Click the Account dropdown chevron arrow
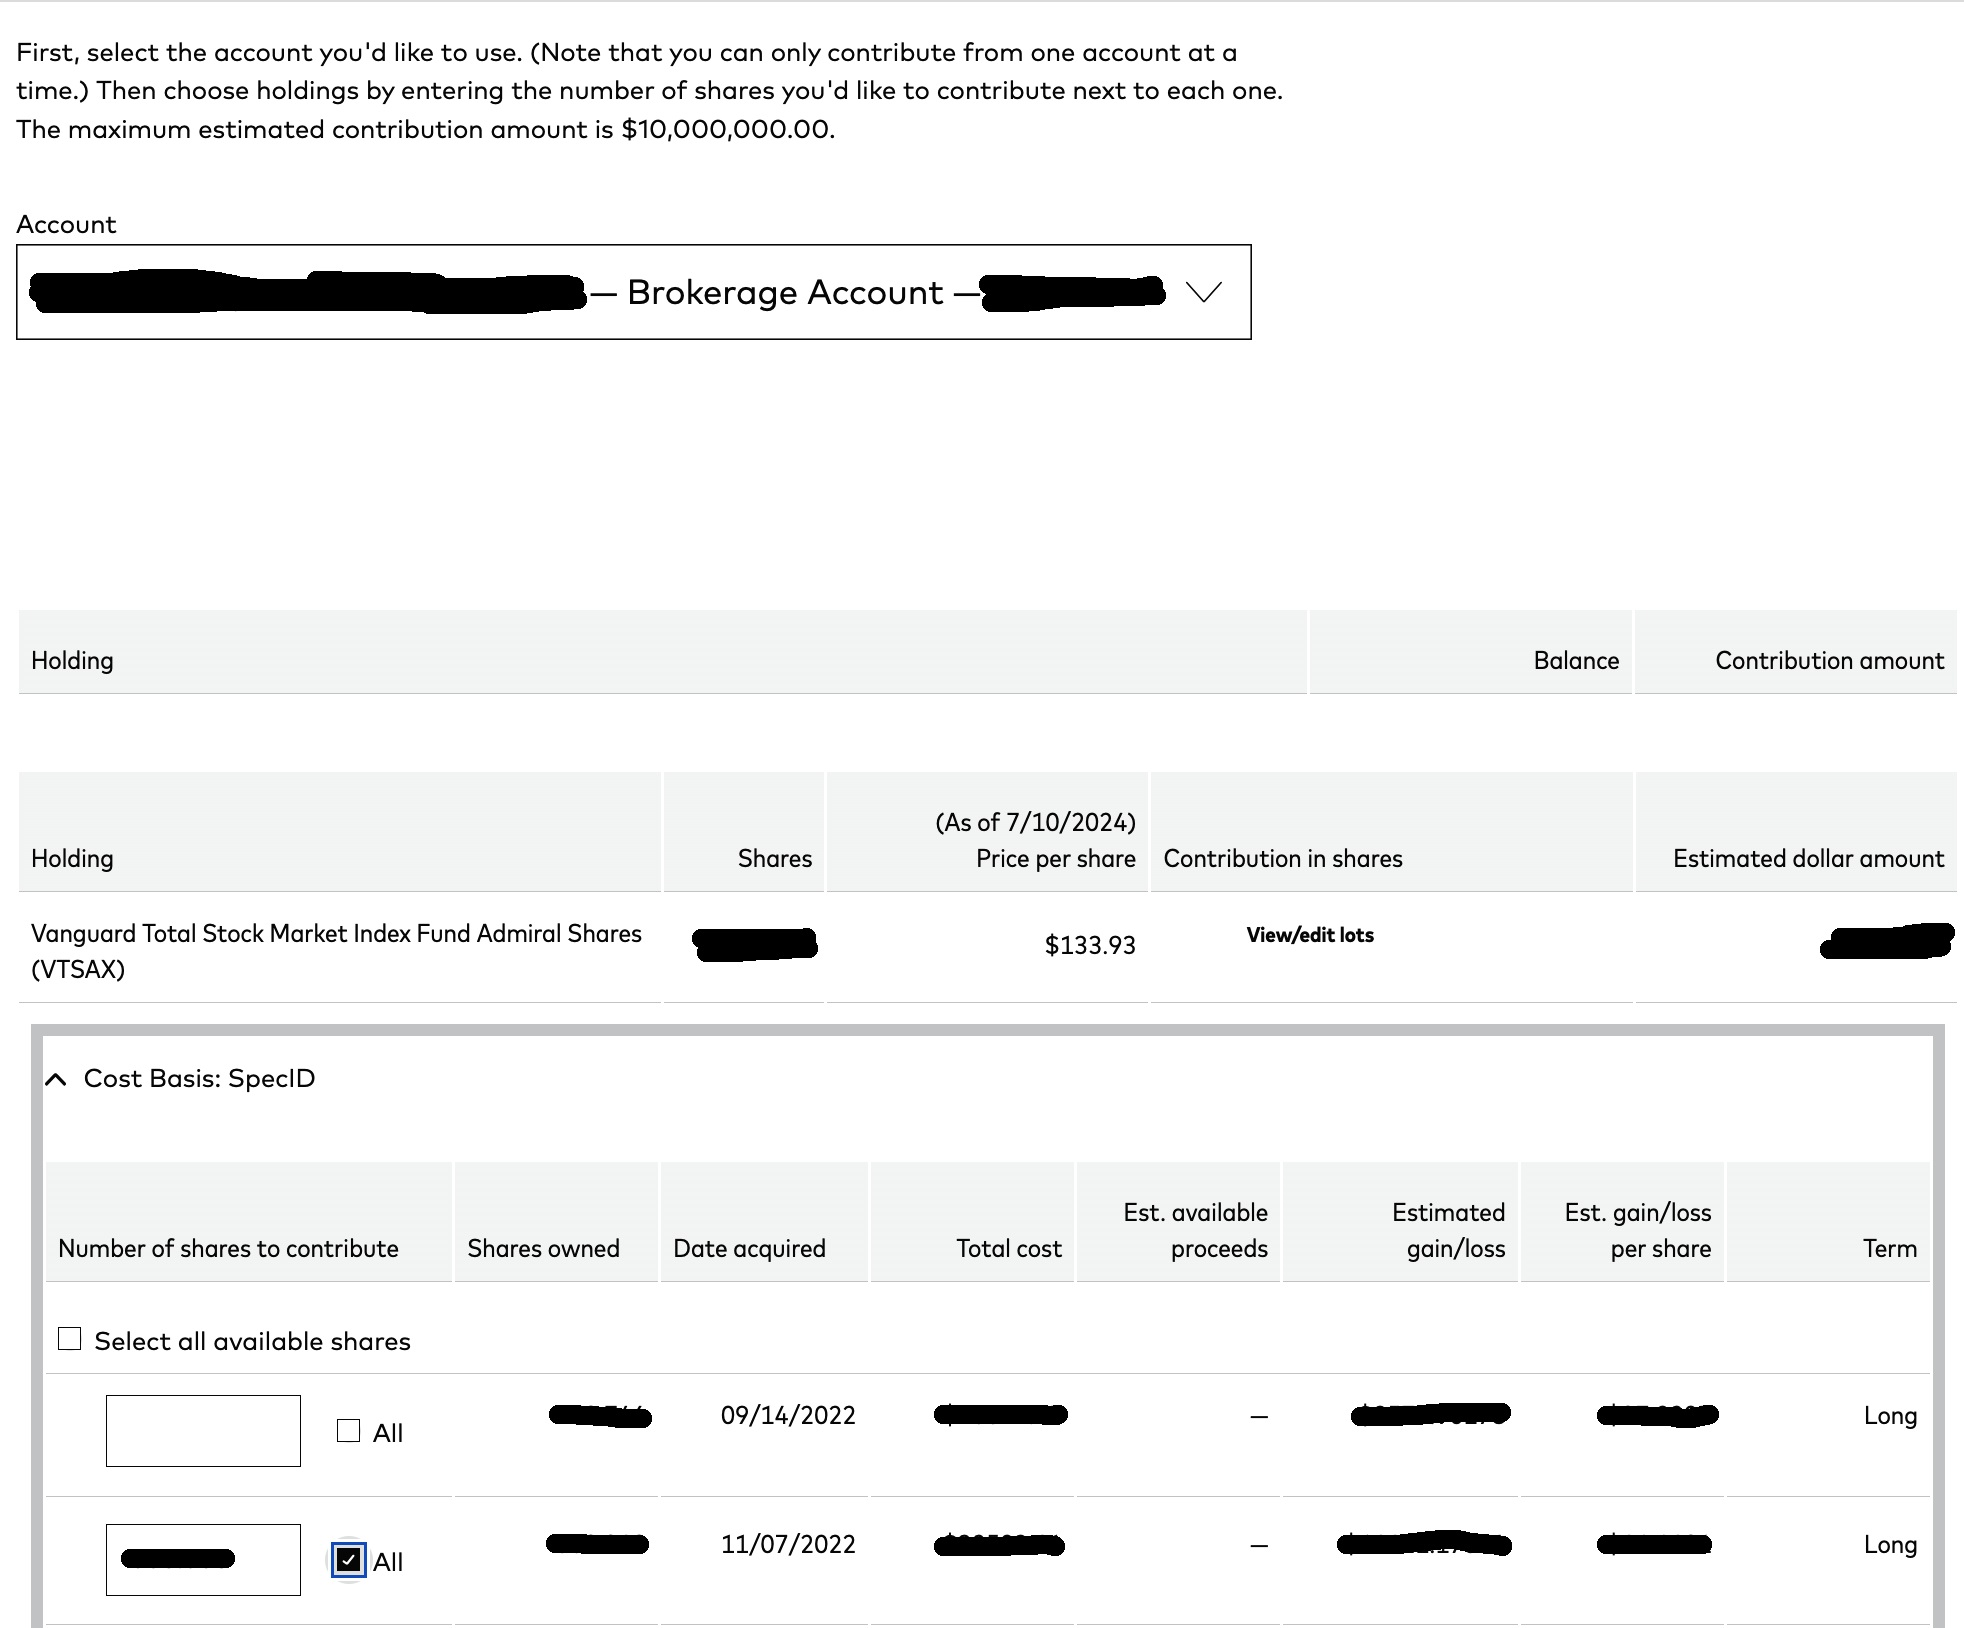1964x1628 pixels. click(x=1203, y=292)
